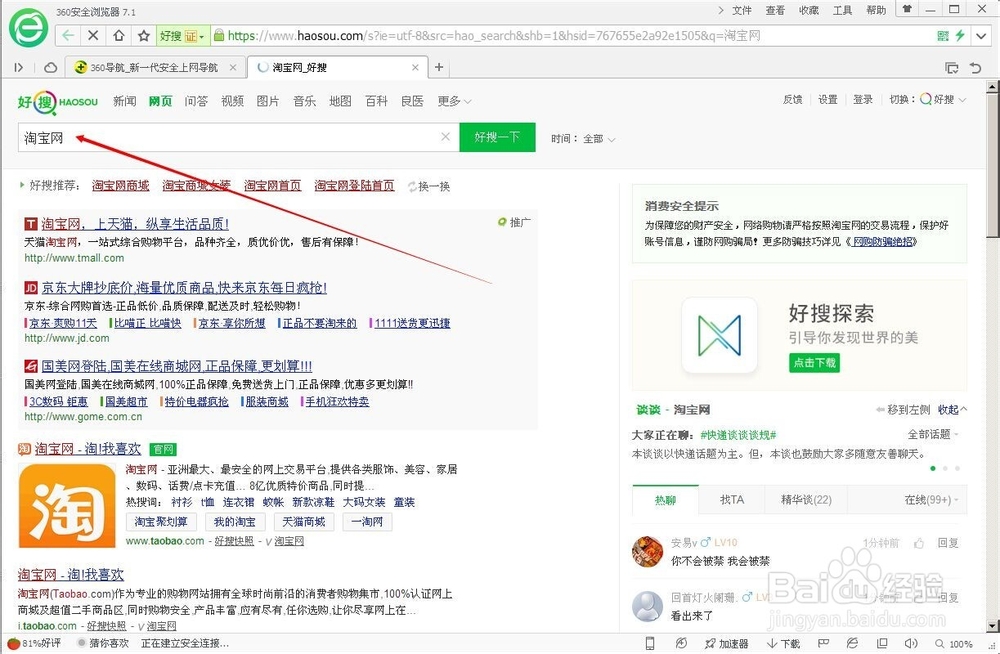1000x654 pixels.
Task: Open the 登录 link
Action: (863, 100)
